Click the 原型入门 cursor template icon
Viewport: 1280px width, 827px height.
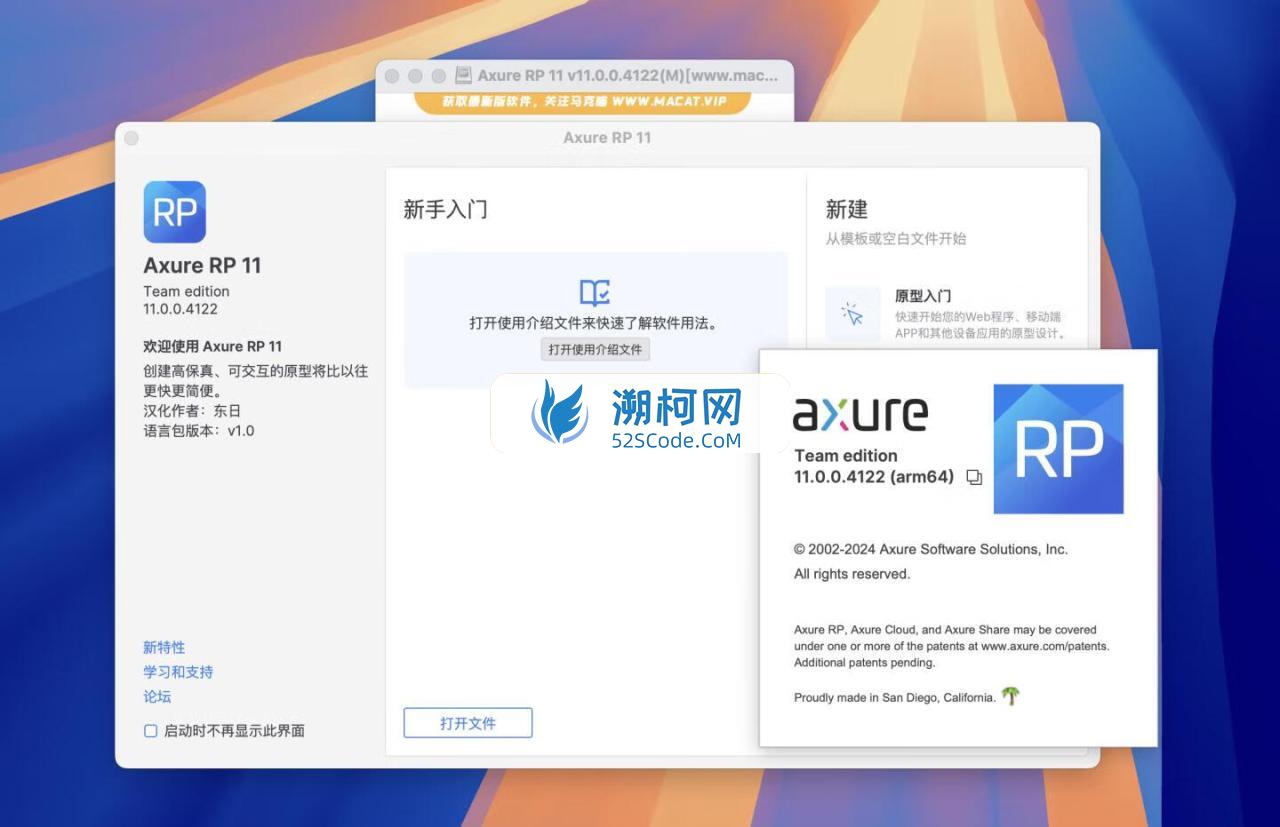coord(853,314)
